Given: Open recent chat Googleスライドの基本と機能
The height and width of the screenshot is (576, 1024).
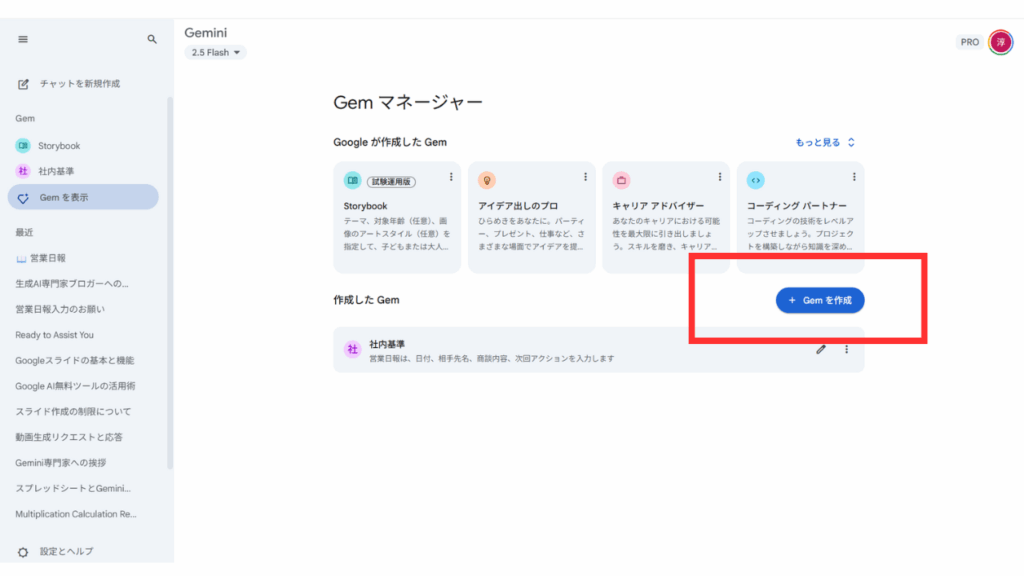Looking at the screenshot, I should coord(74,360).
